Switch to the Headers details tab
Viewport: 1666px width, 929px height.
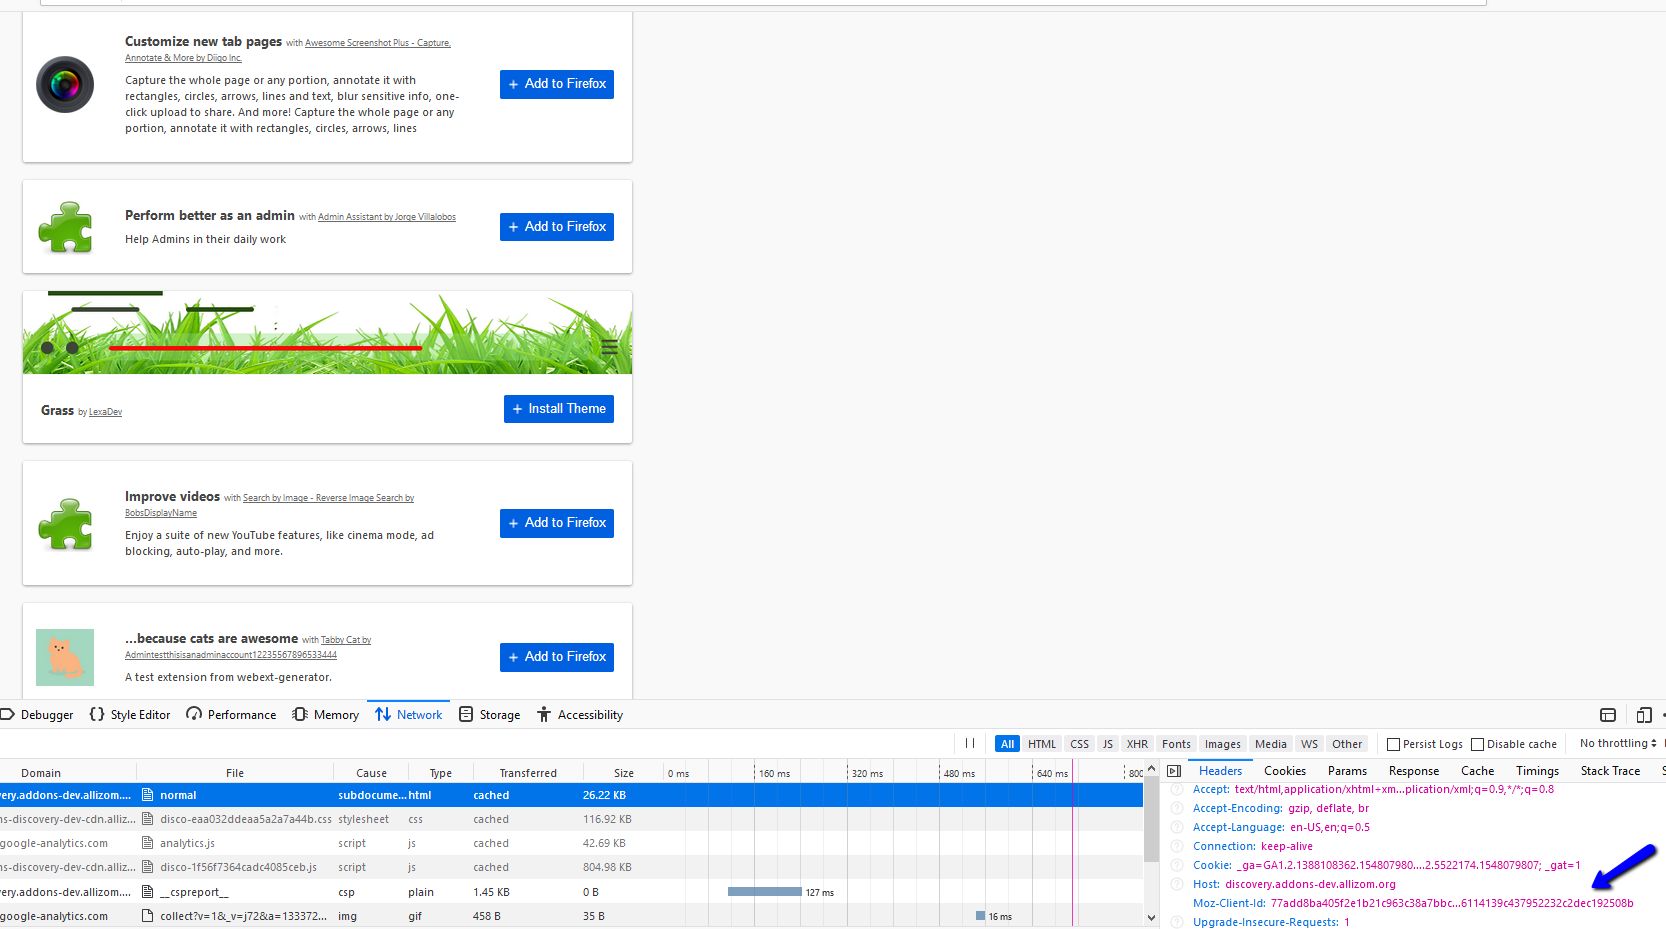pos(1220,771)
